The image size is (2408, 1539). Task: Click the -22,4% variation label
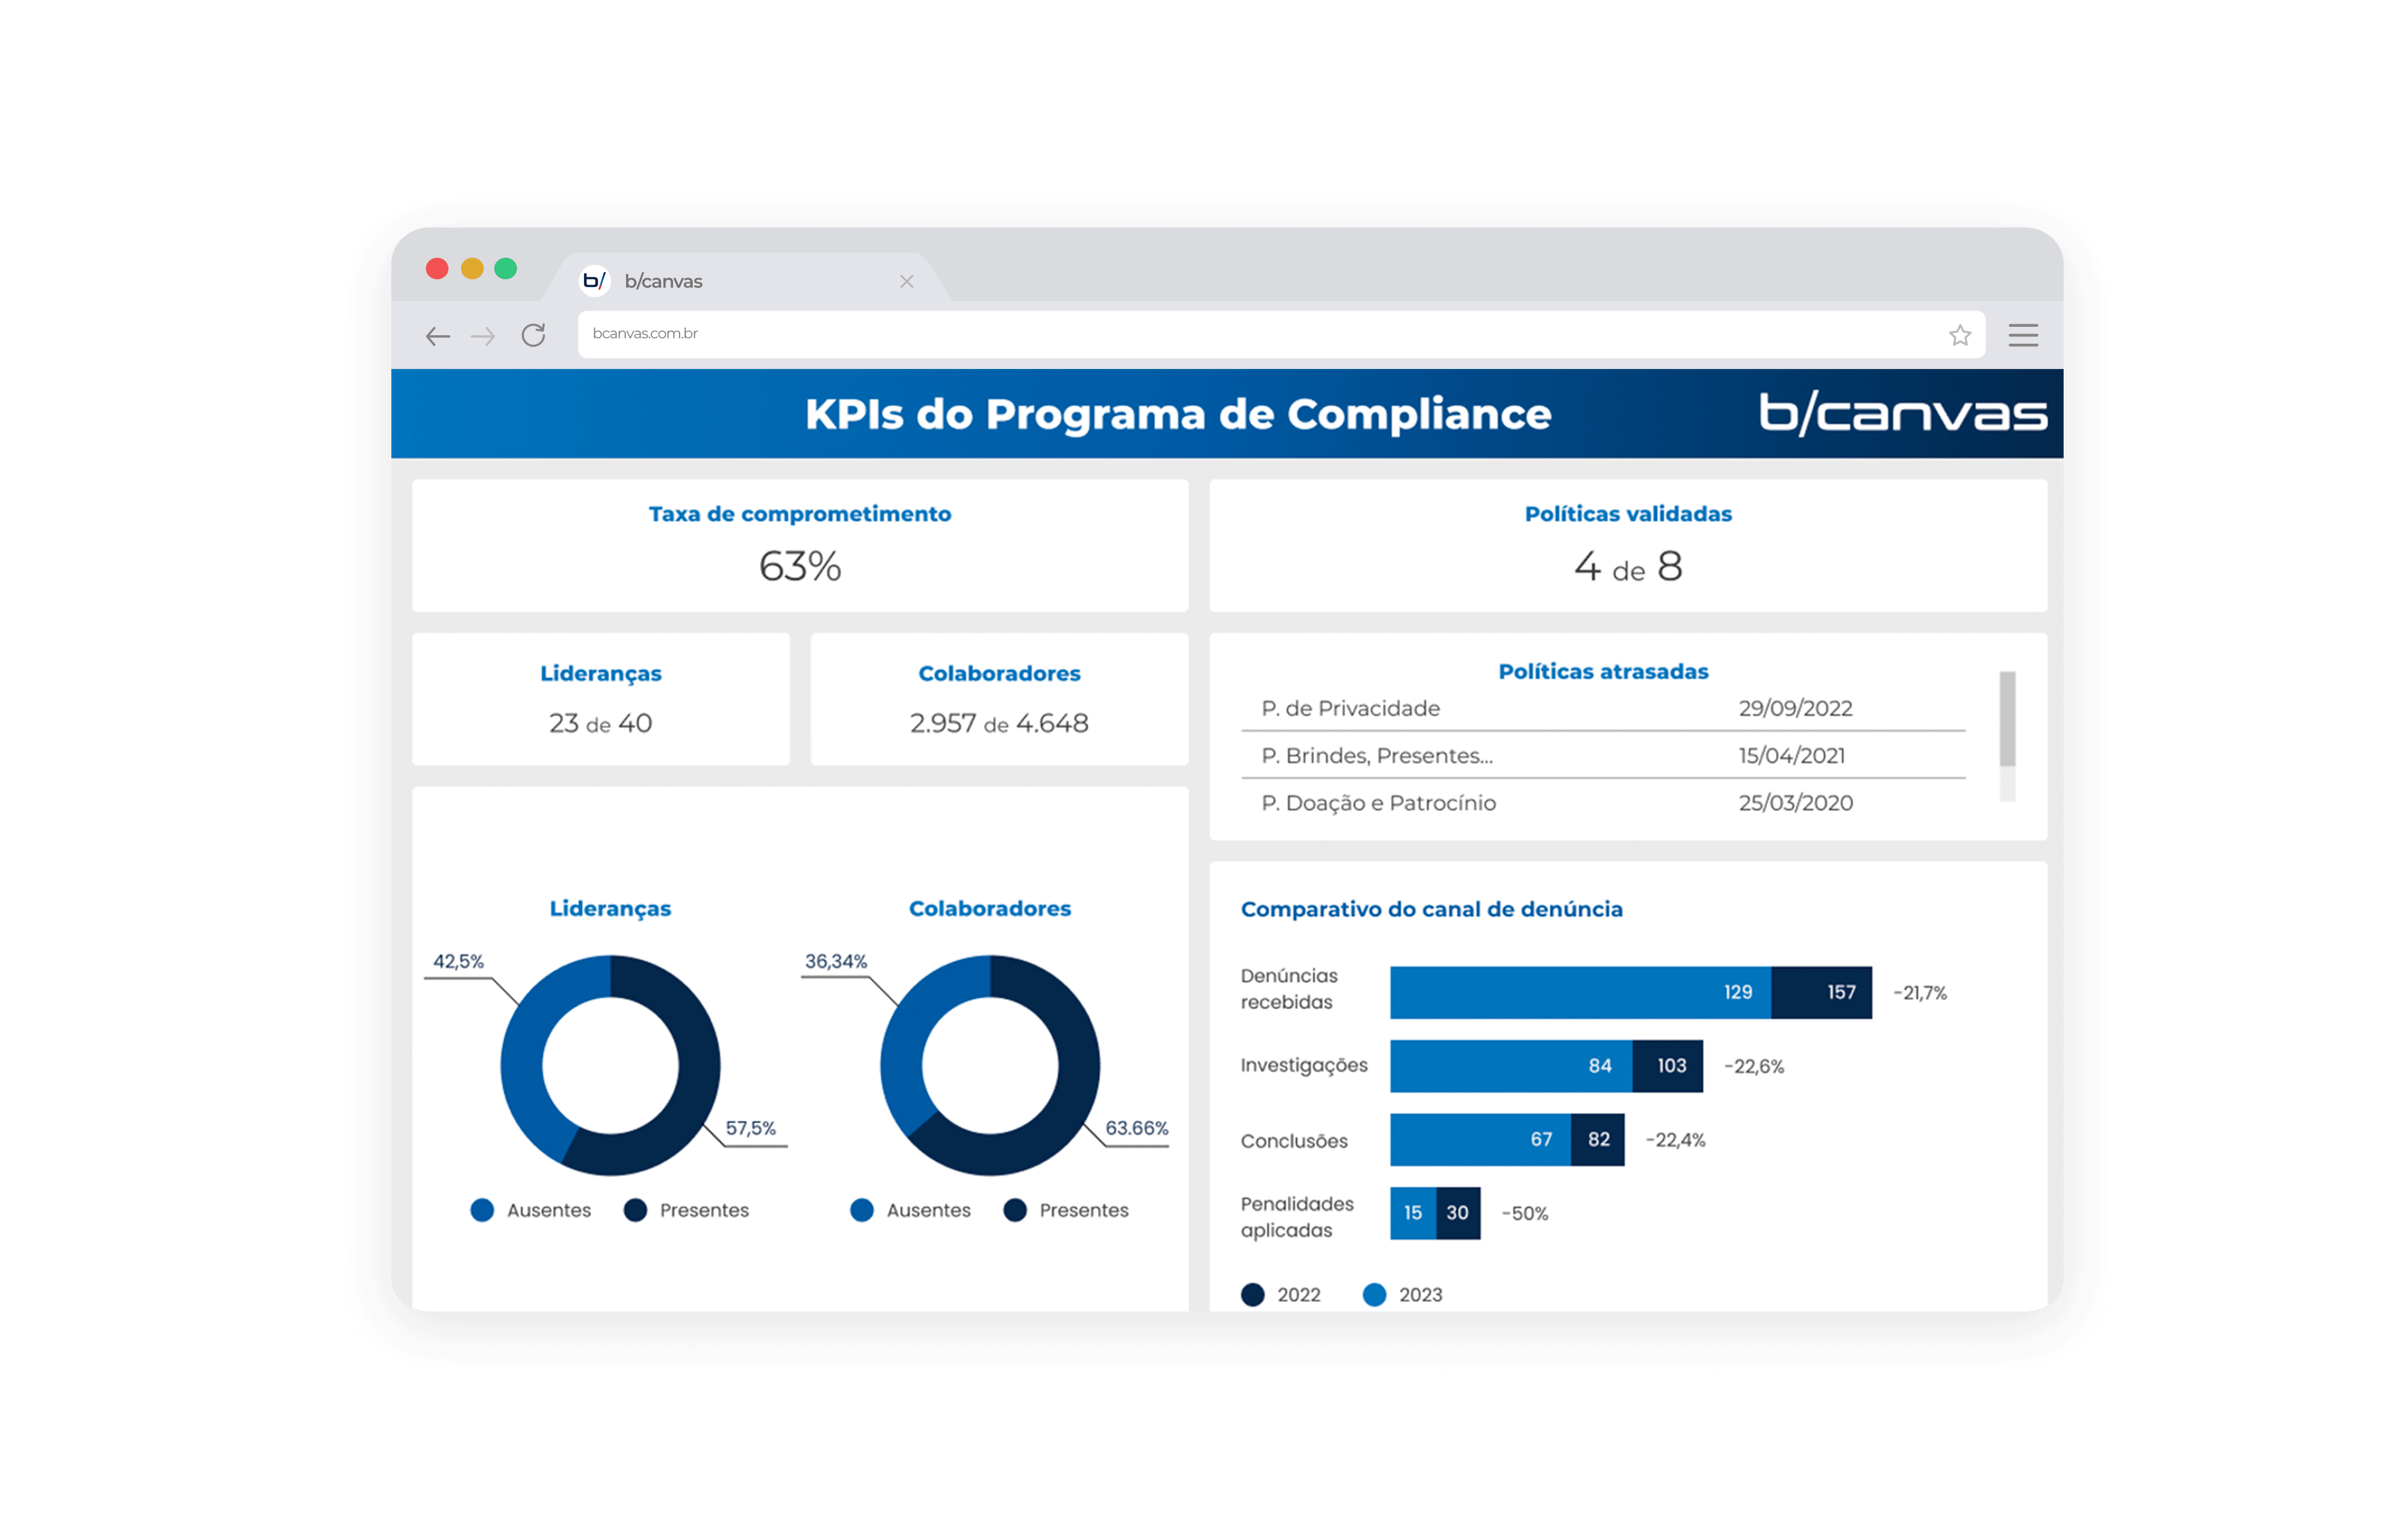click(1676, 1140)
